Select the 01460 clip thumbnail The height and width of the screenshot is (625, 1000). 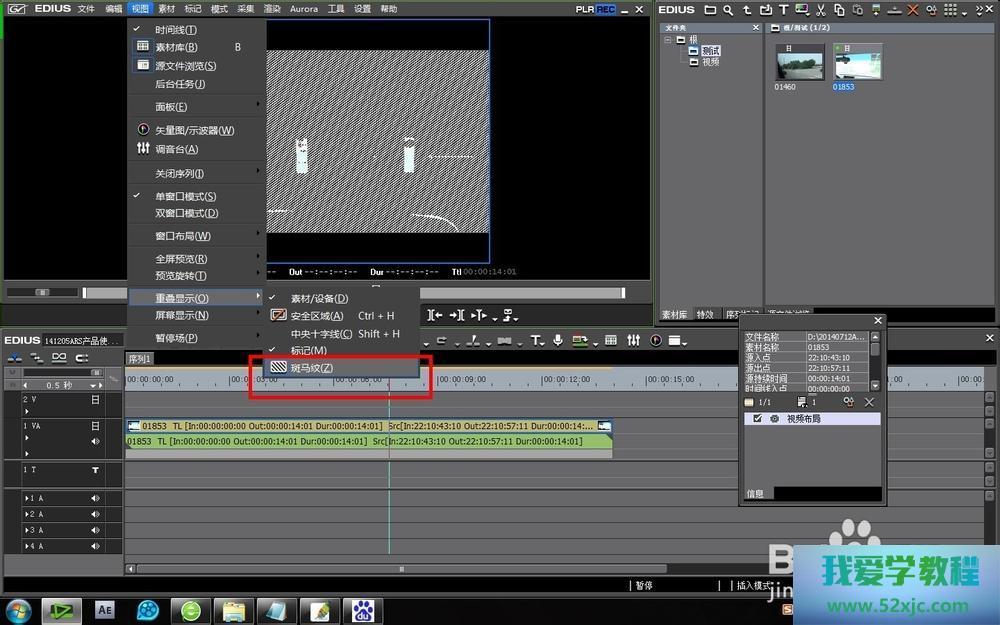click(x=798, y=63)
